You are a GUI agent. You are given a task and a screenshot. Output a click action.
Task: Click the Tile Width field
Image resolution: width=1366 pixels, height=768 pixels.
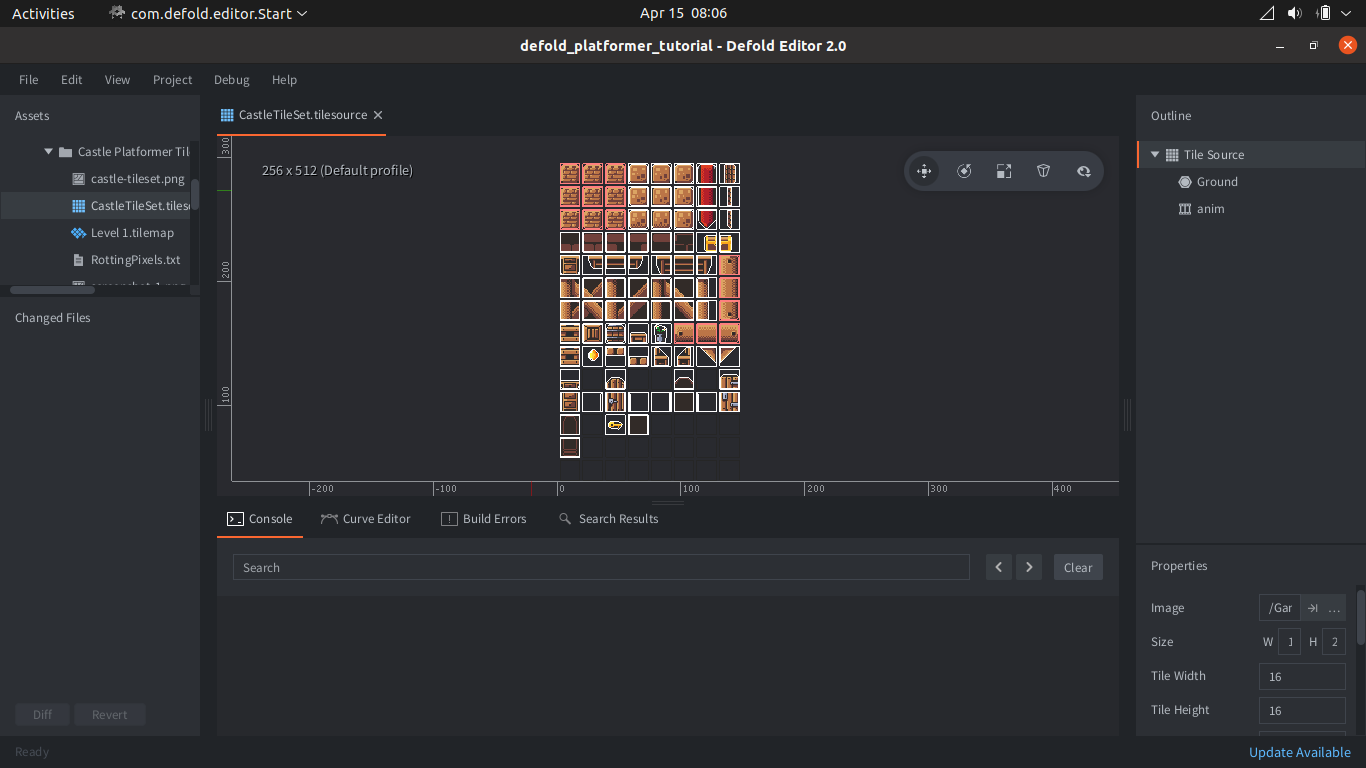pyautogui.click(x=1302, y=677)
